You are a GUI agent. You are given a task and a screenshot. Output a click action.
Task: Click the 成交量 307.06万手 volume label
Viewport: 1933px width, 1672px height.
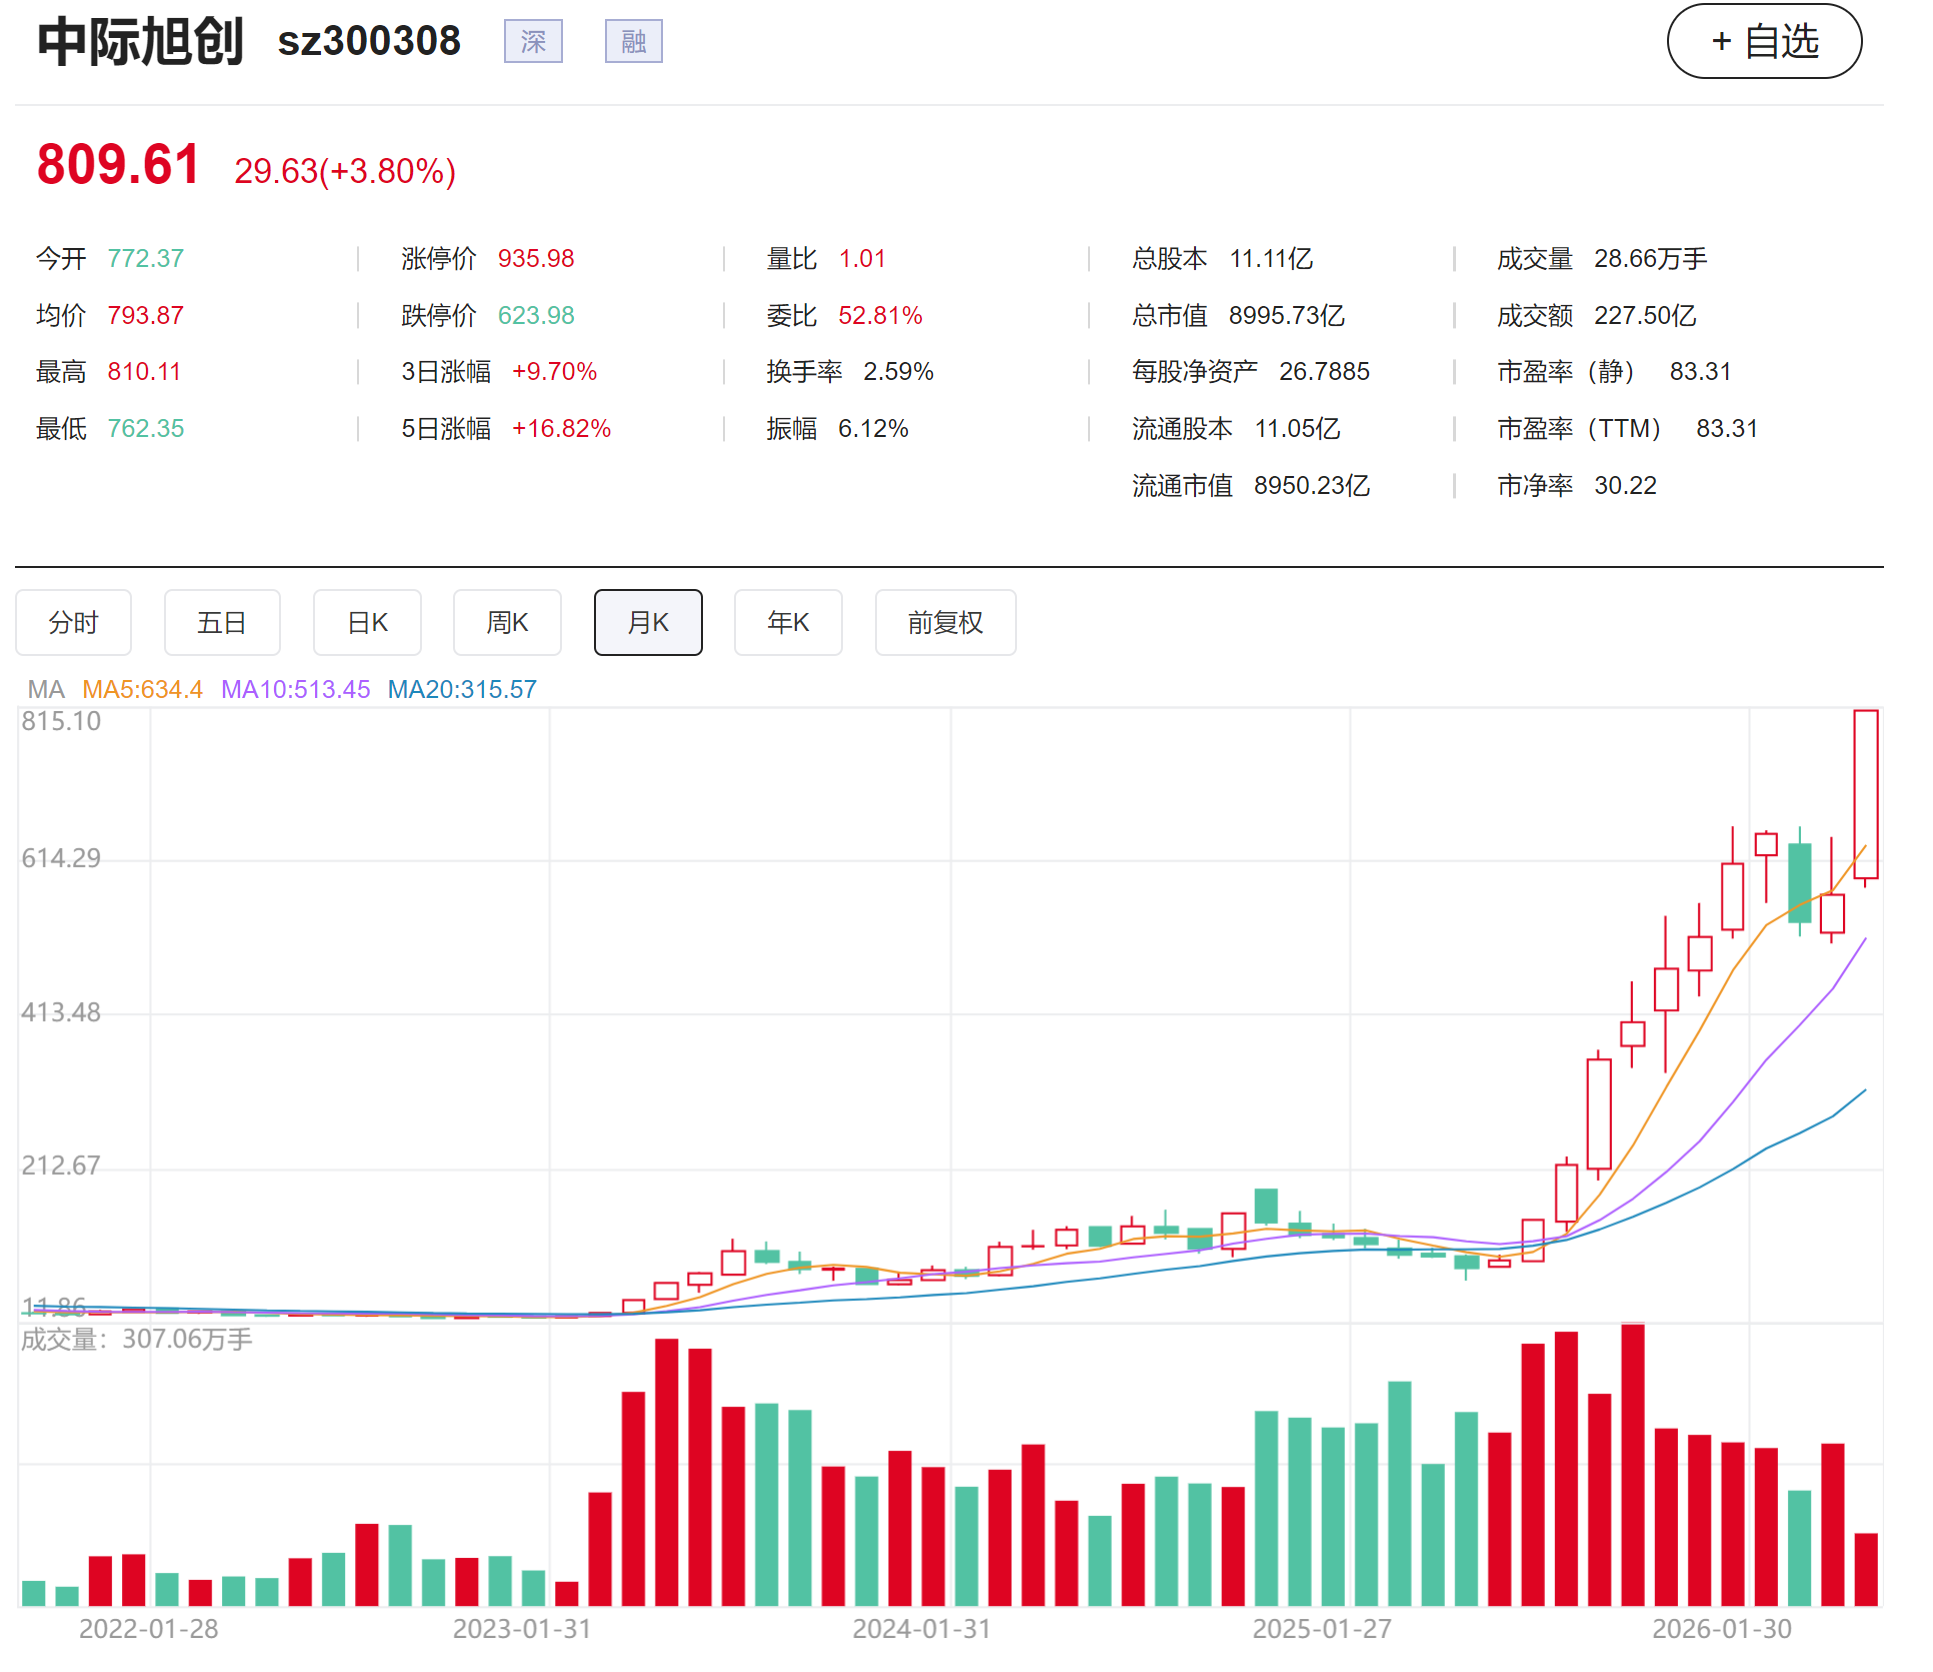[137, 1339]
